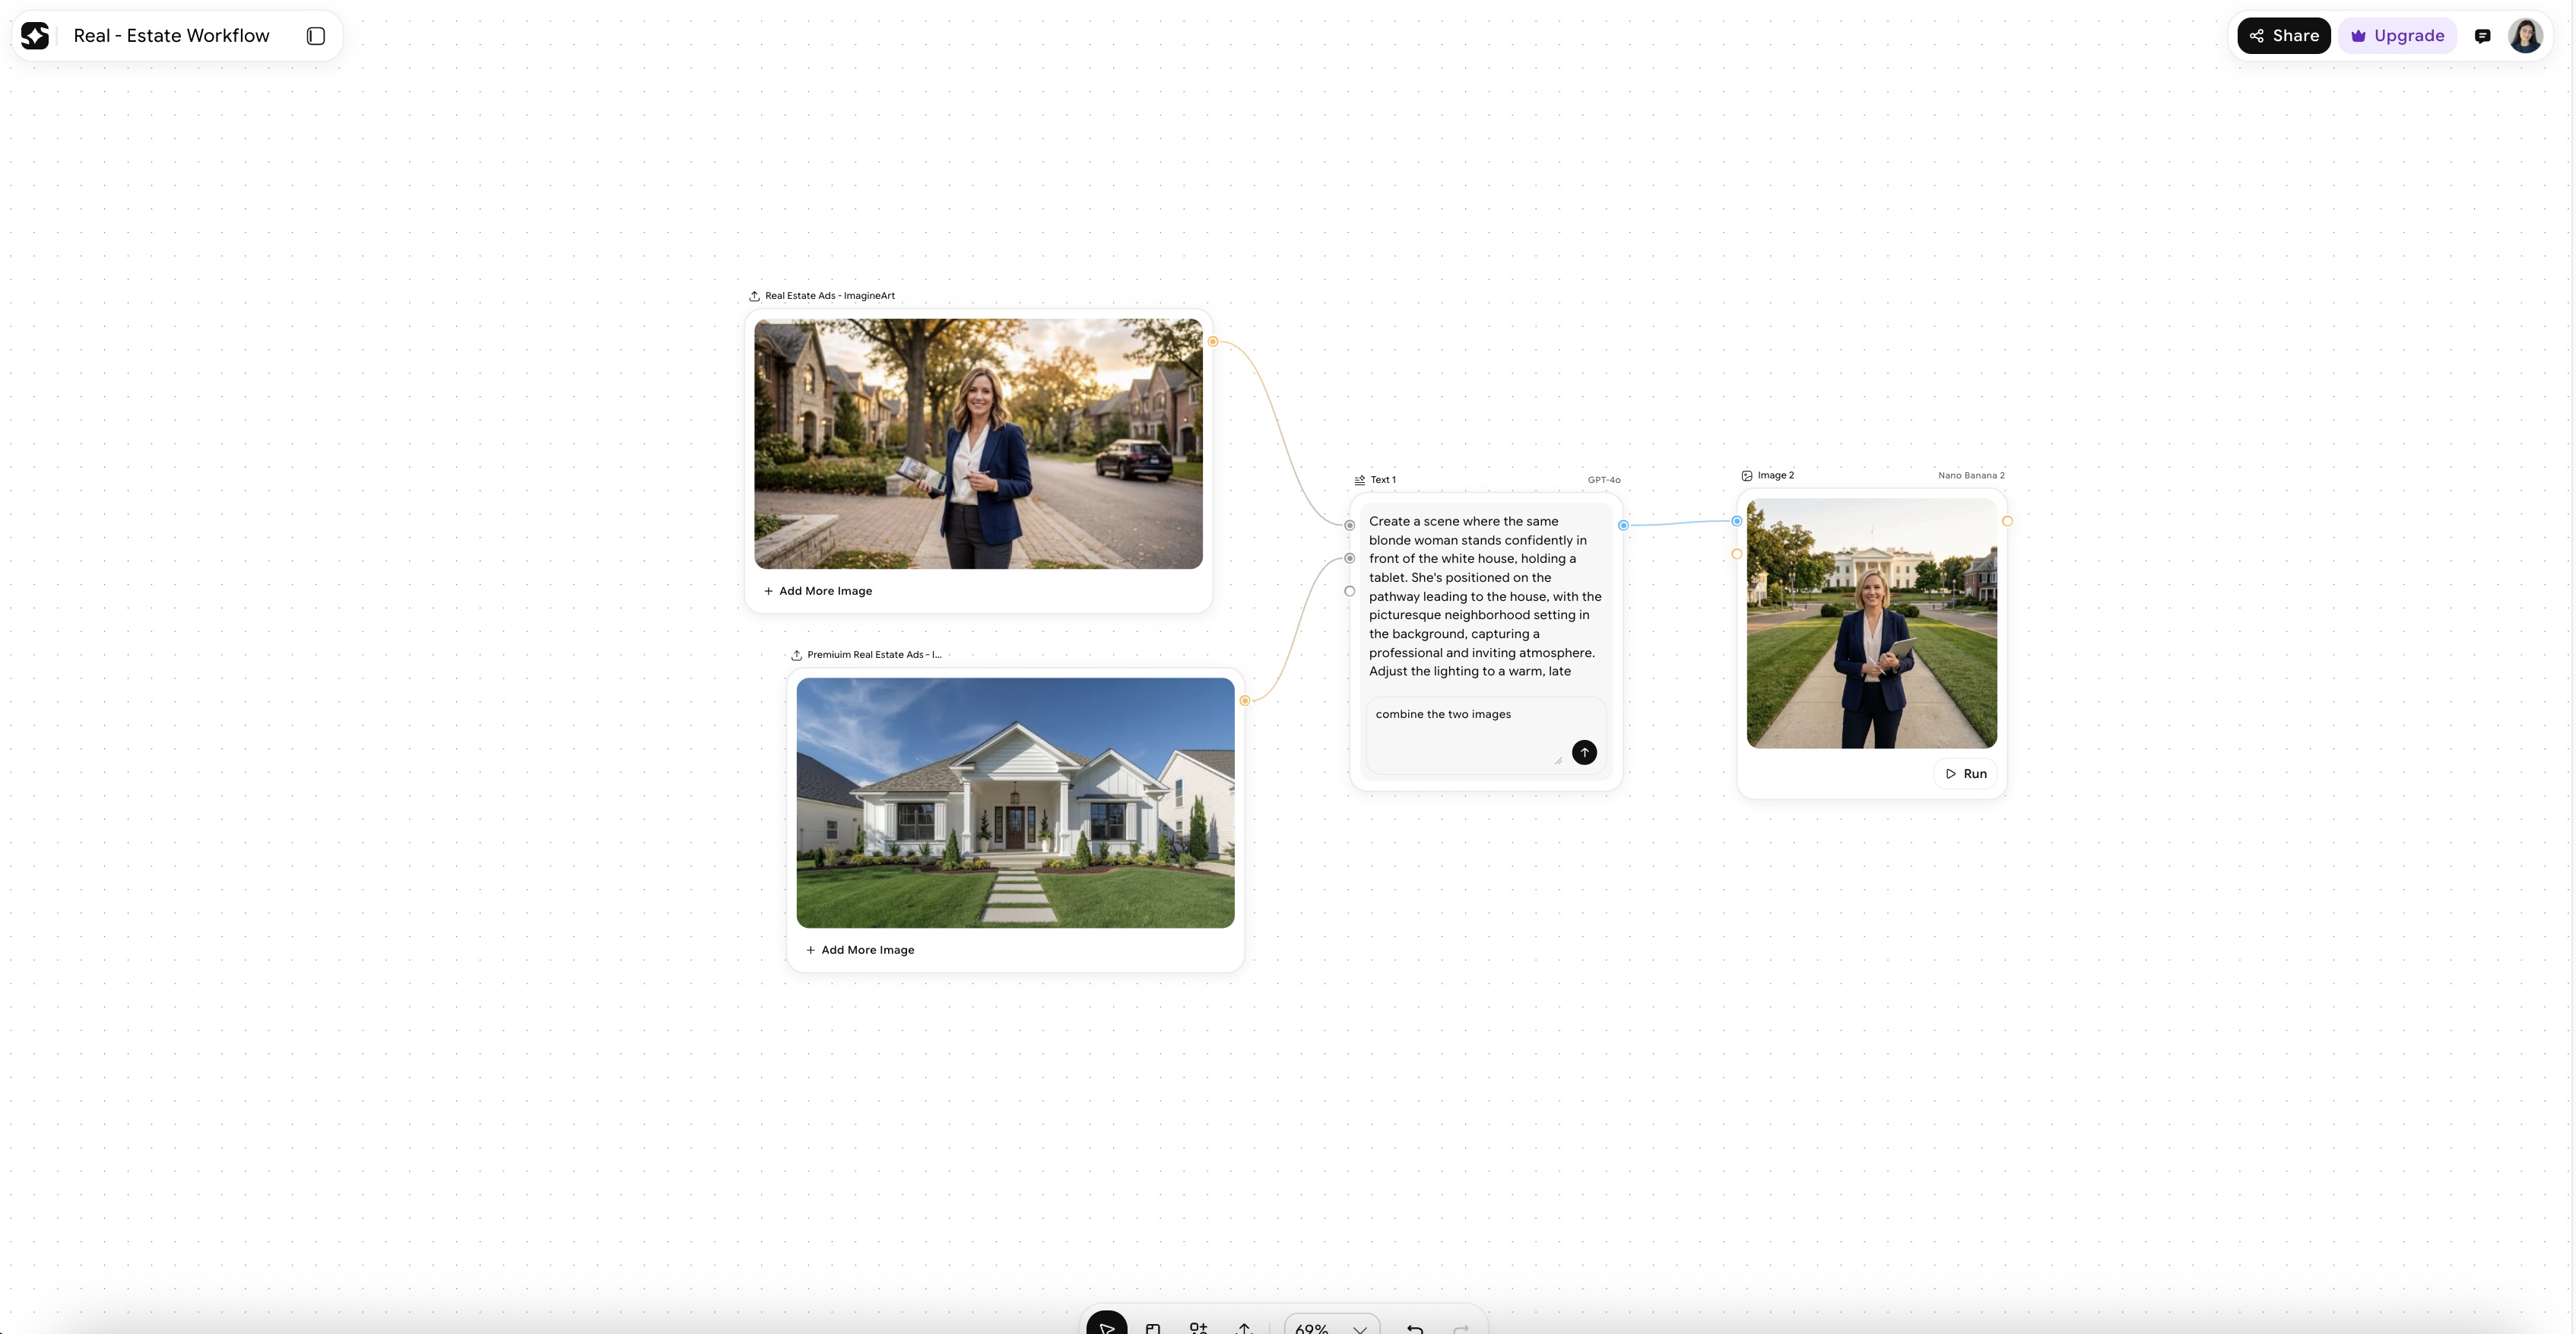Screen dimensions: 2576x1334
Task: Open Nano Banana 2 model selector
Action: point(1970,475)
